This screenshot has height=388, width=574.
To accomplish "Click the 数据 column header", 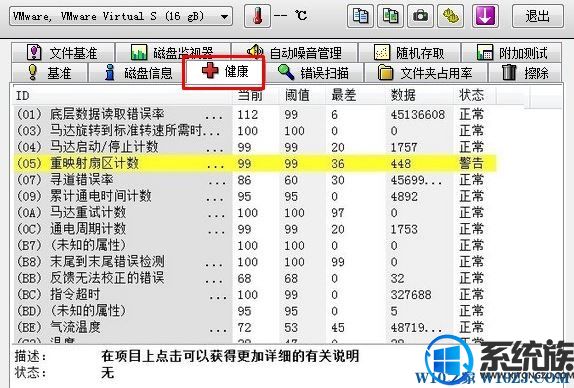I will [420, 96].
